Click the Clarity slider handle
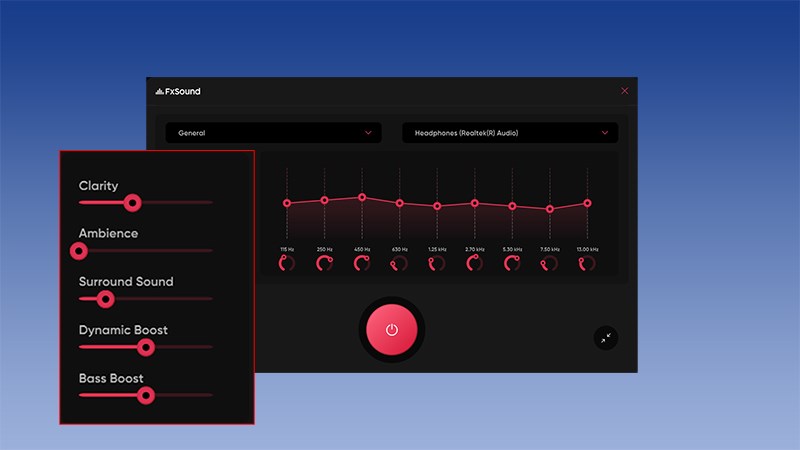 pyautogui.click(x=133, y=203)
